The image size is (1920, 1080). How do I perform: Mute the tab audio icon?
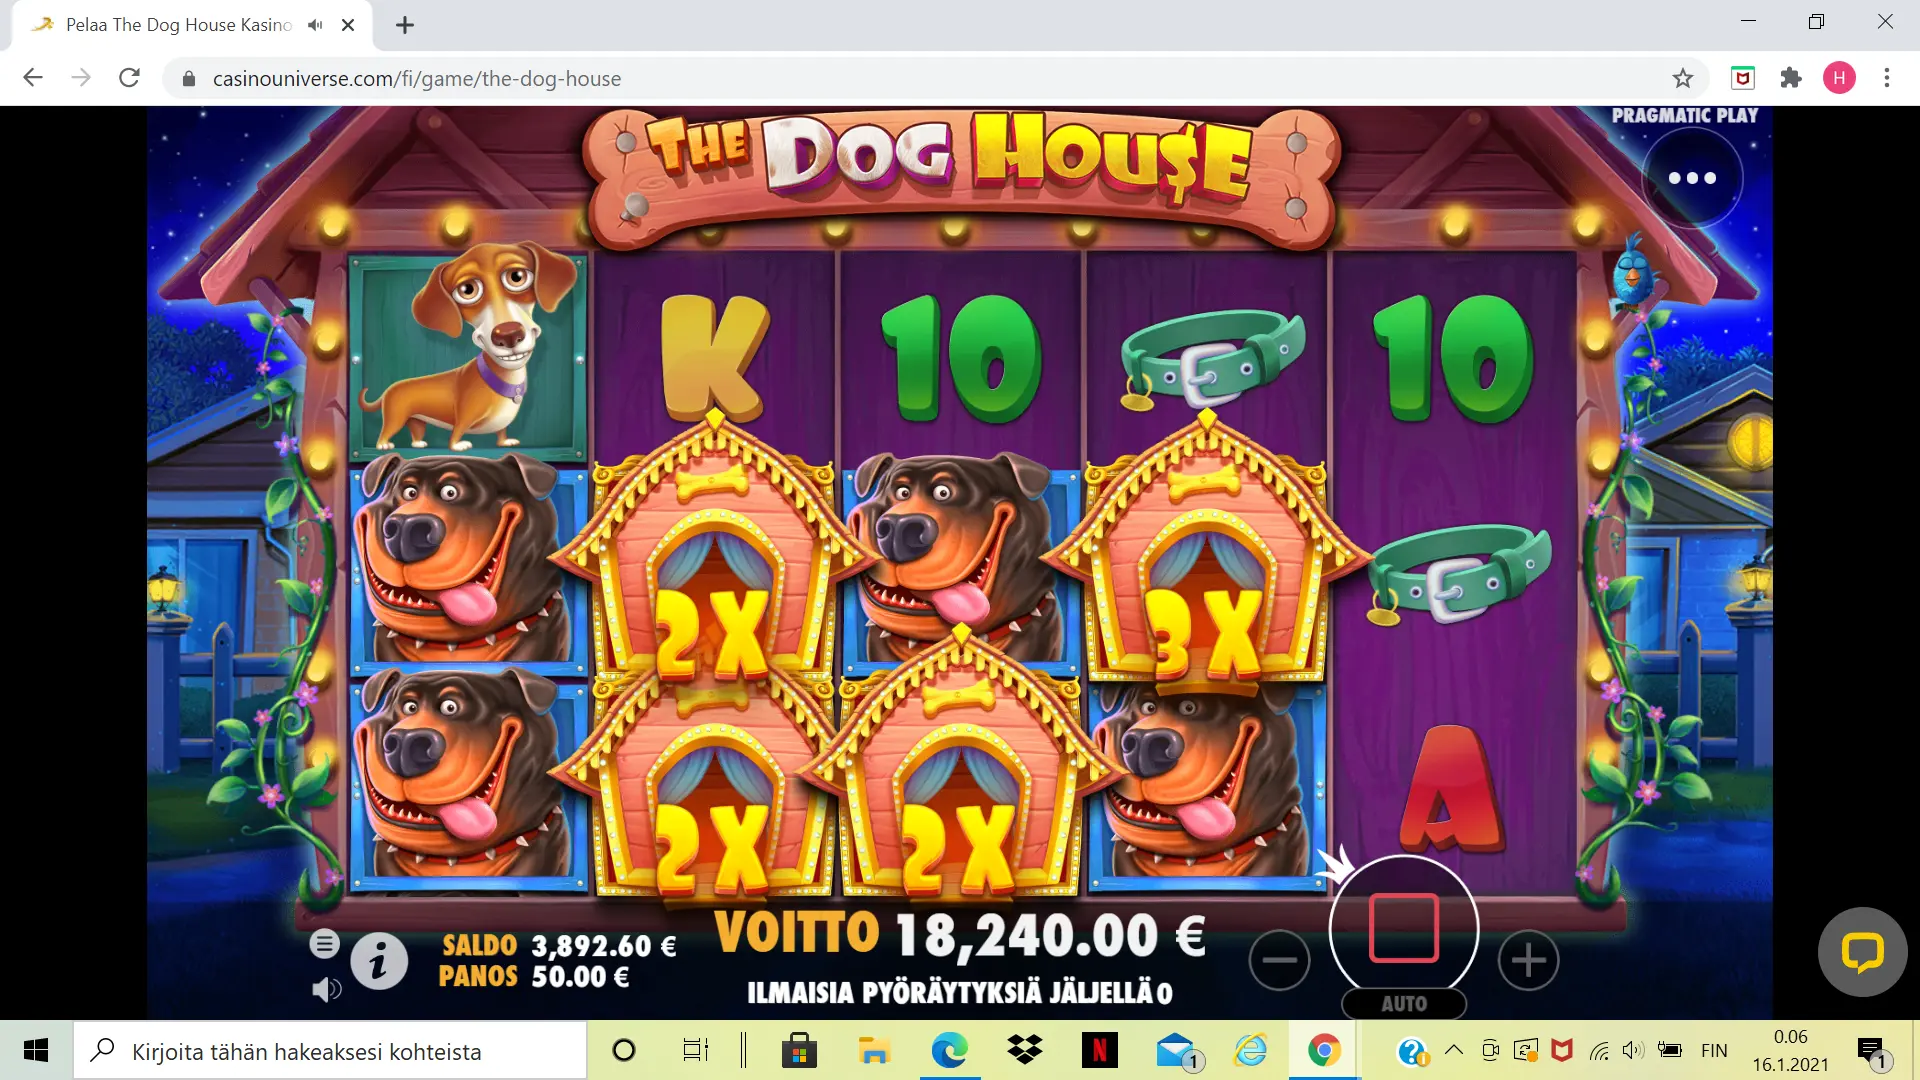pos(315,25)
